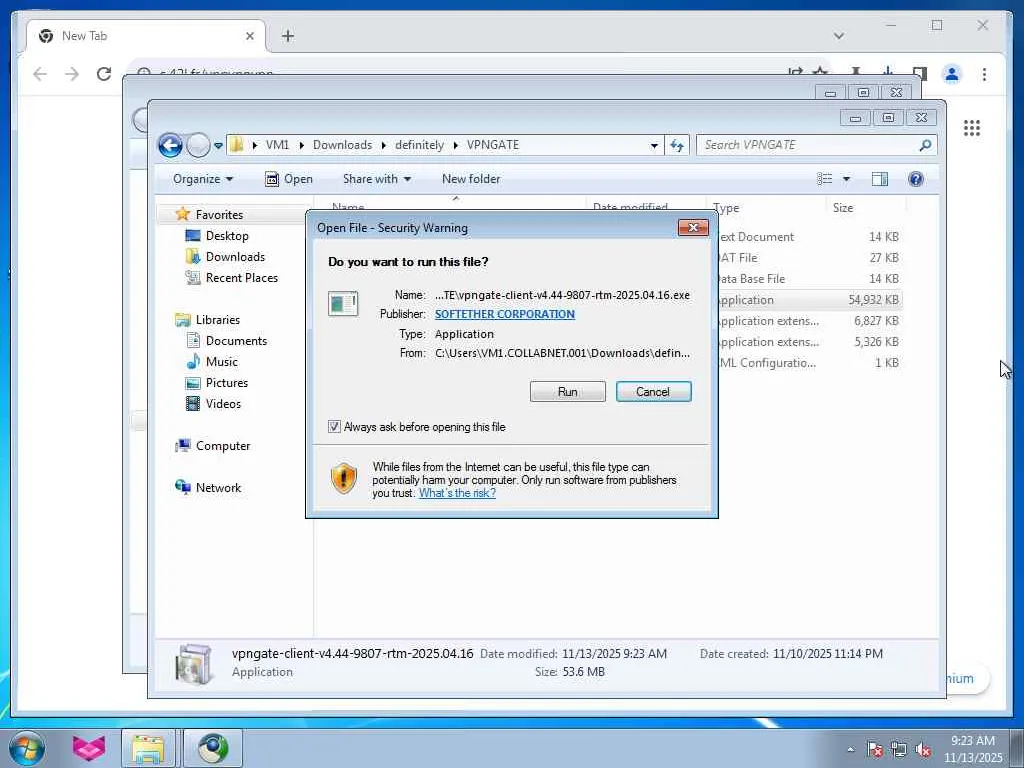Click the Chrome reload button
Image resolution: width=1024 pixels, height=768 pixels.
(104, 74)
